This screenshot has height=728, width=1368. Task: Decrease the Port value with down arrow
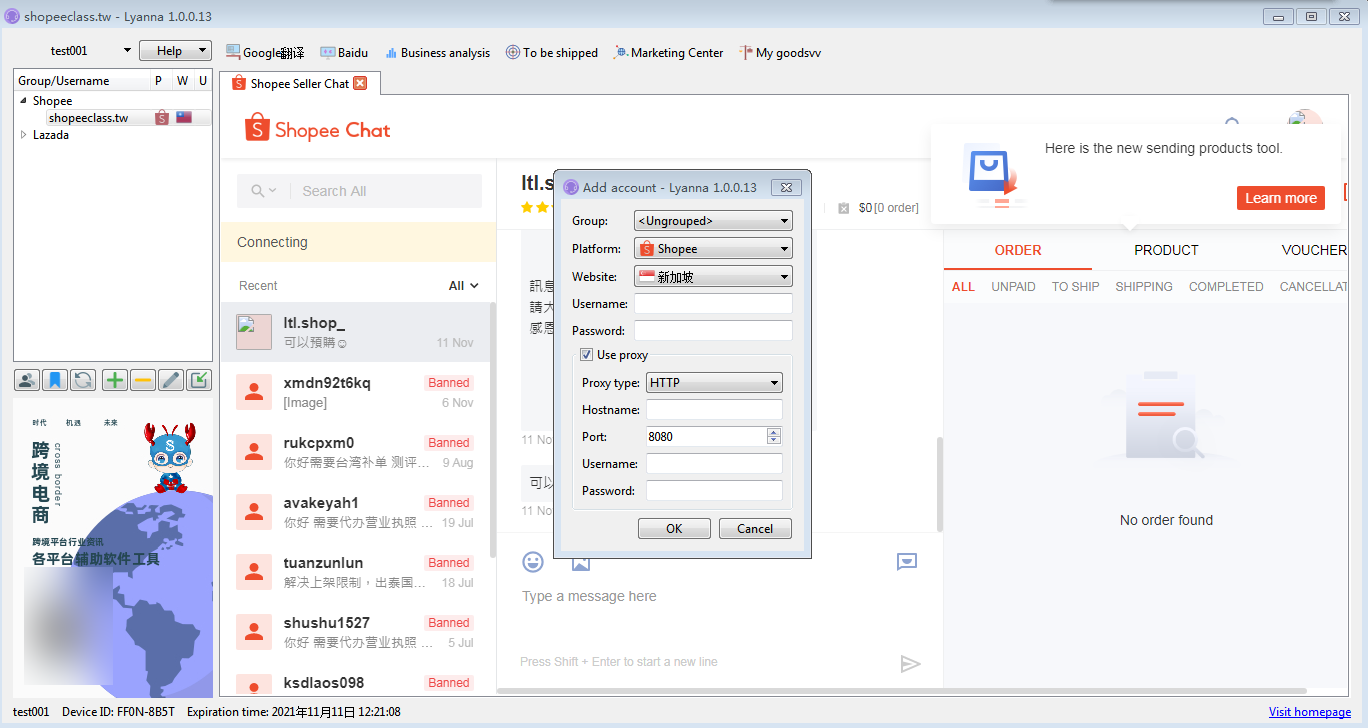click(x=773, y=440)
